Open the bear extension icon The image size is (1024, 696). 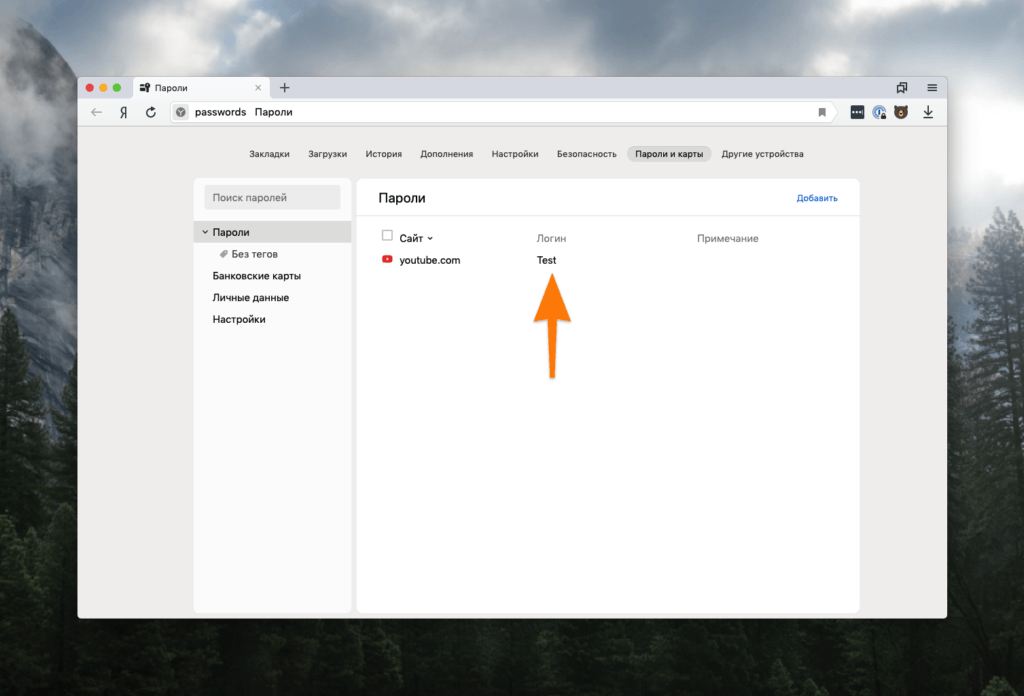coord(901,112)
